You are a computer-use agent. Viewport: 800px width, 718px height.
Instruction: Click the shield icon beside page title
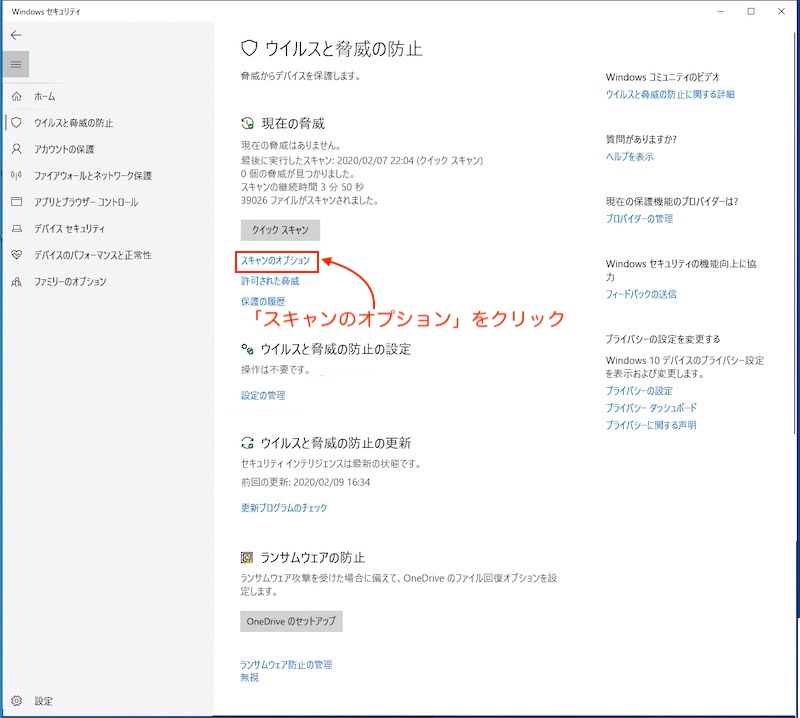coord(248,48)
